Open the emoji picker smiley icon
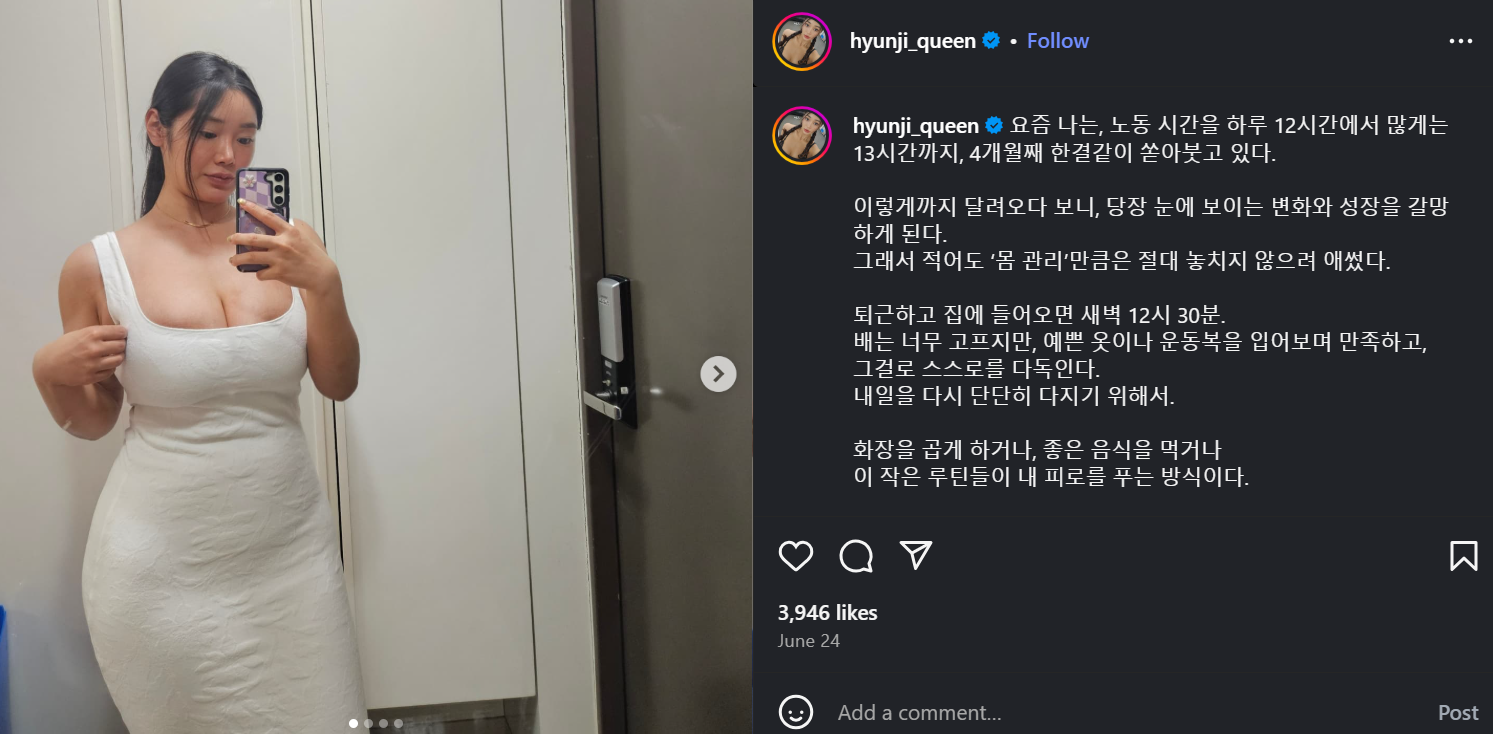Viewport: 1493px width, 734px height. click(x=796, y=712)
